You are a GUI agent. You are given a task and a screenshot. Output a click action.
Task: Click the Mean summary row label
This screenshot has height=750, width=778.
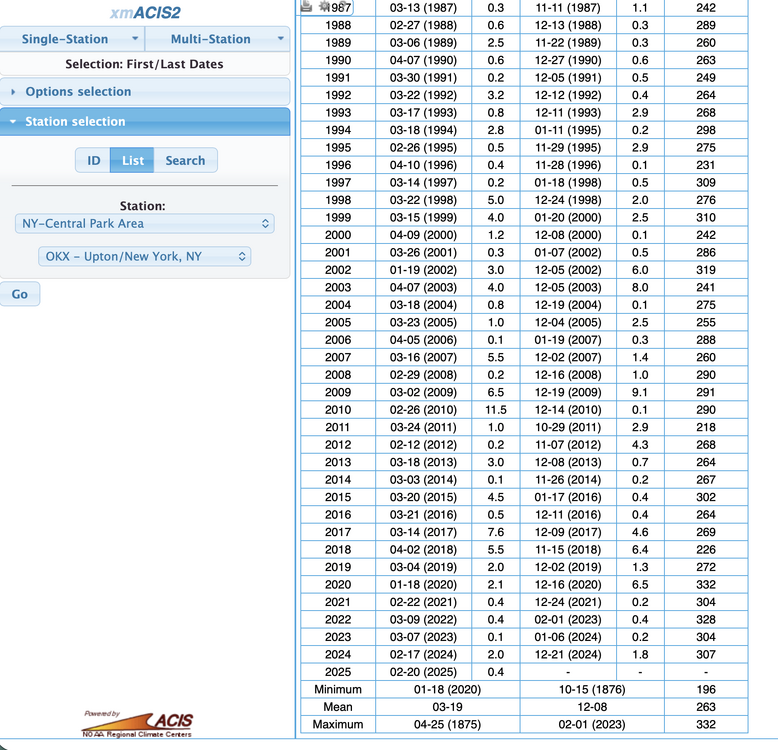tap(338, 707)
